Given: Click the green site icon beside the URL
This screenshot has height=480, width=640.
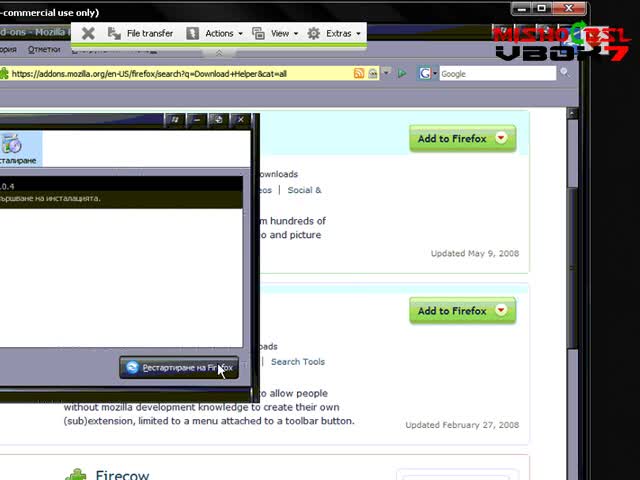Looking at the screenshot, I should (4, 74).
